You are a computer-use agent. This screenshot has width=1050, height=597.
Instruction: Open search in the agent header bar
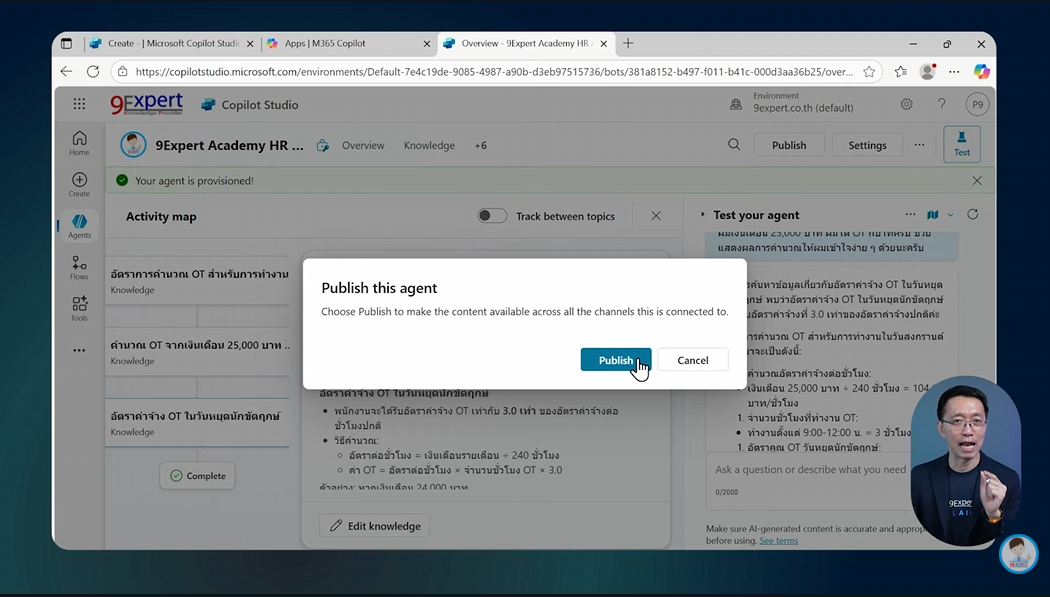tap(734, 144)
